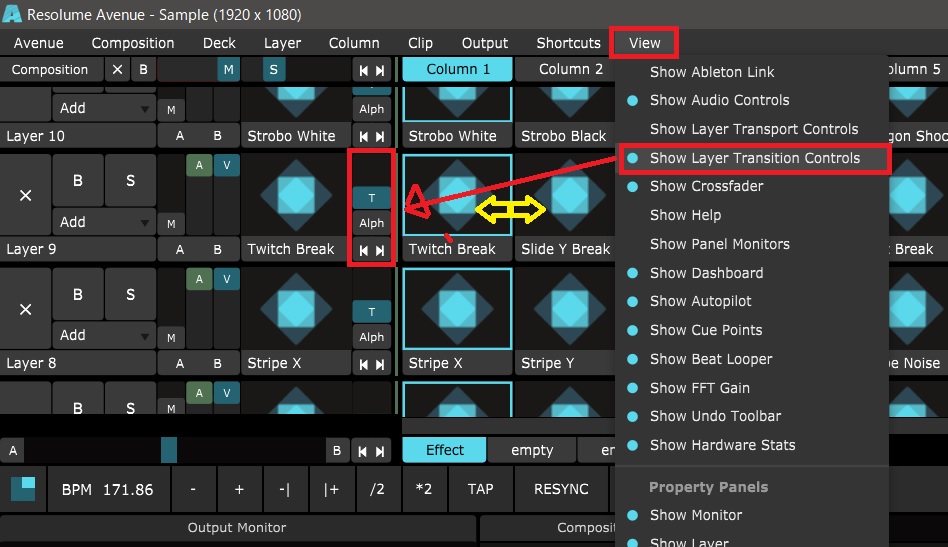948x547 pixels.
Task: Bypass Layer 9 with B button
Action: (78, 181)
